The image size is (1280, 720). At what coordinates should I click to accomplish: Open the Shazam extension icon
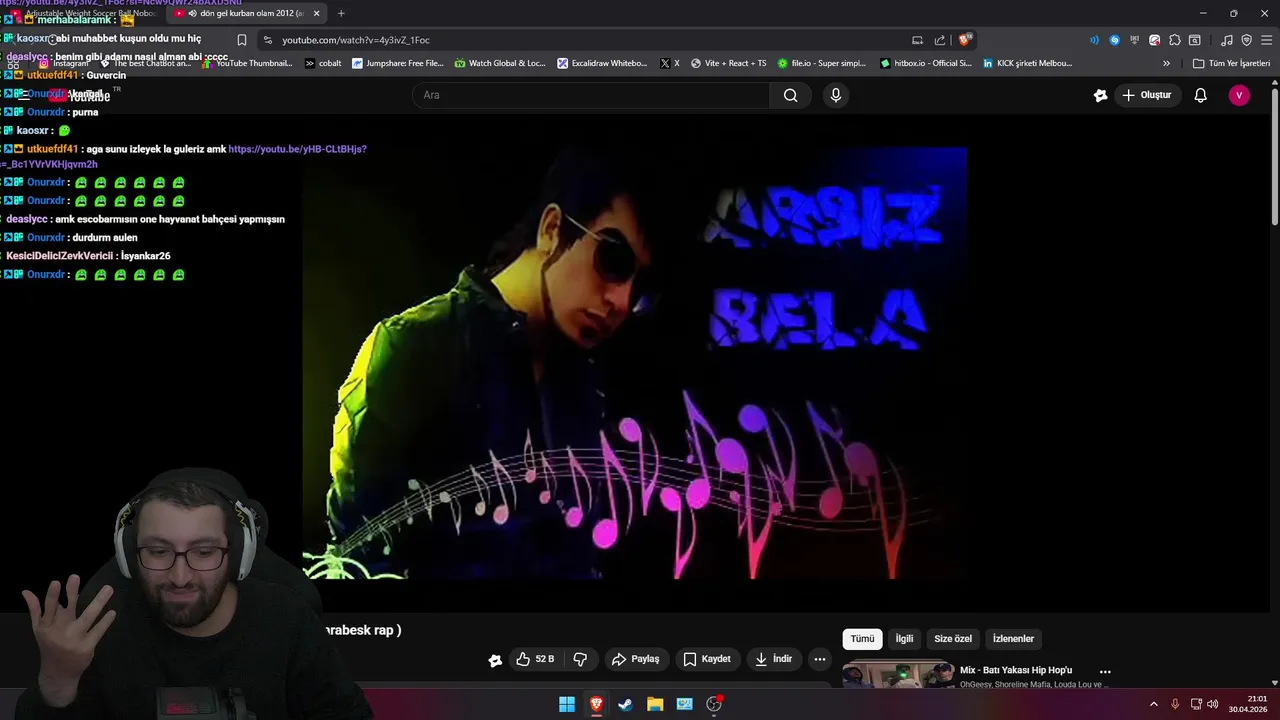click(1114, 40)
